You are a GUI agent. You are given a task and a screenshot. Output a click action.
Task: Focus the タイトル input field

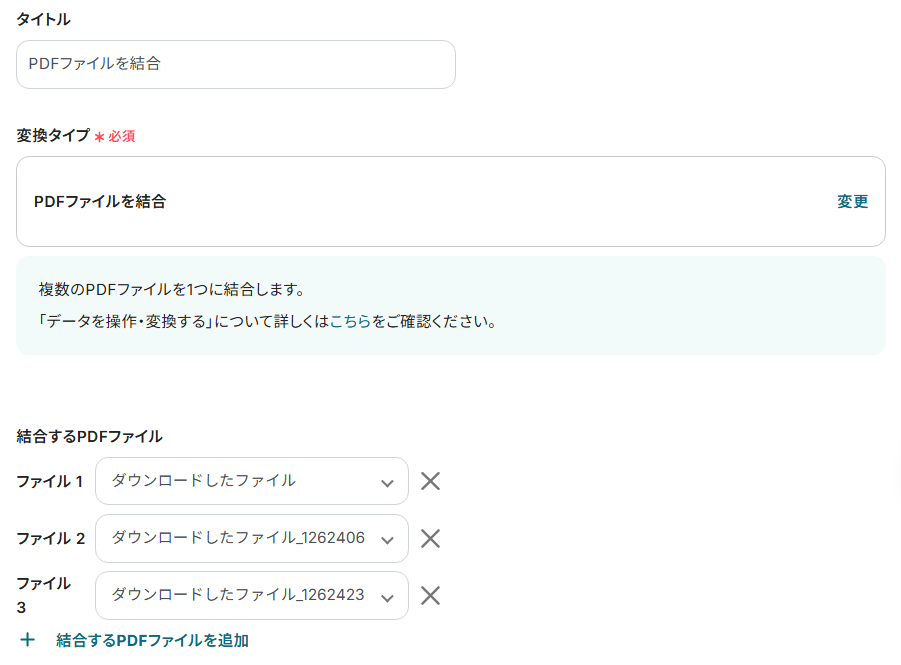tap(236, 64)
